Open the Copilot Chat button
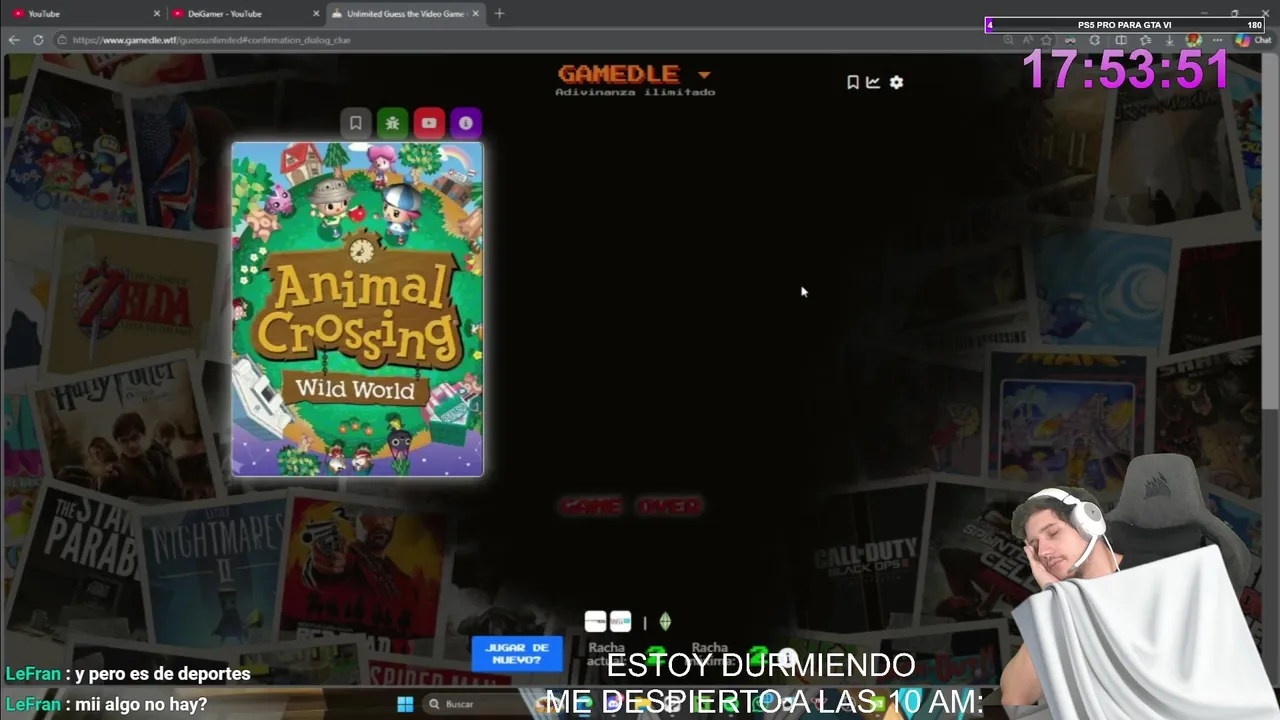 coord(1253,40)
